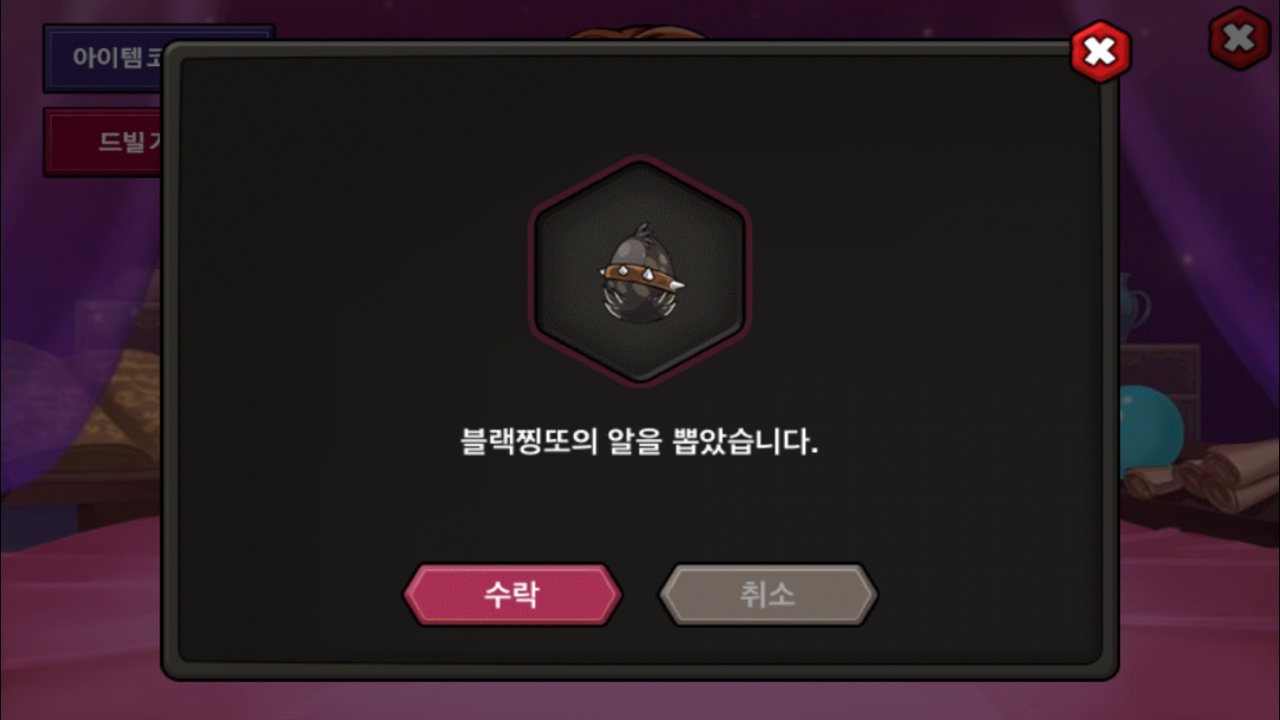The image size is (1280, 720).
Task: Tap the dark hexagon frame around the egg
Action: pyautogui.click(x=640, y=270)
